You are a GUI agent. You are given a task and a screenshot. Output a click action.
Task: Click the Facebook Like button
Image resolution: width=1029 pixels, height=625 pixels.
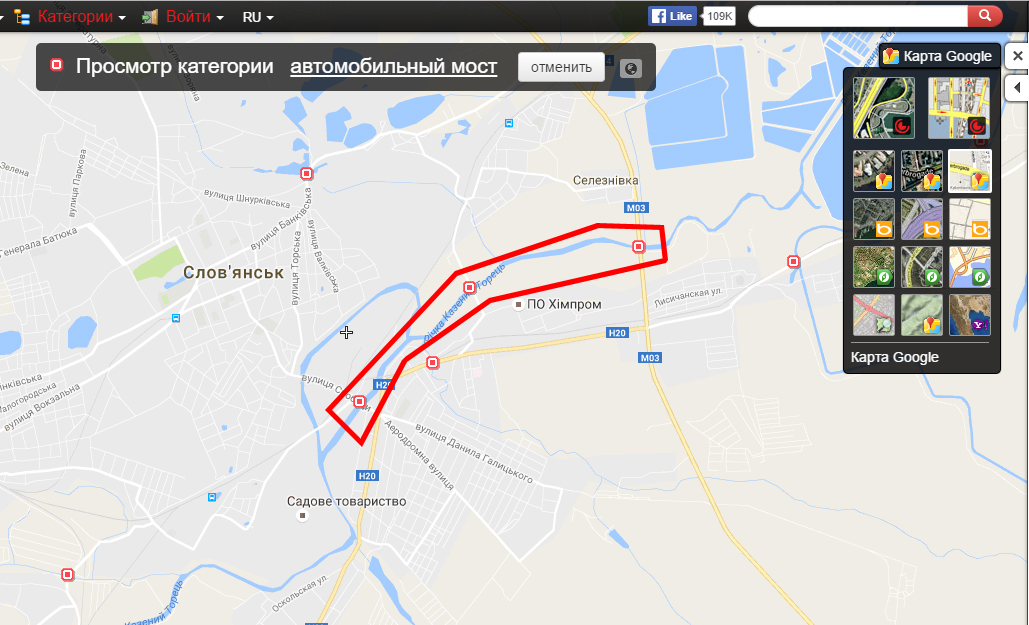673,16
